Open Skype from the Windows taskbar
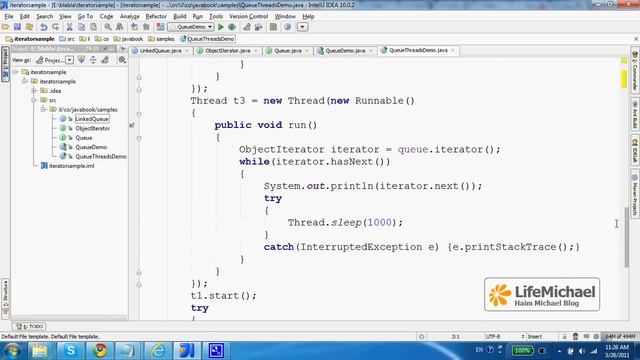This screenshot has height=360, width=640. point(71,351)
